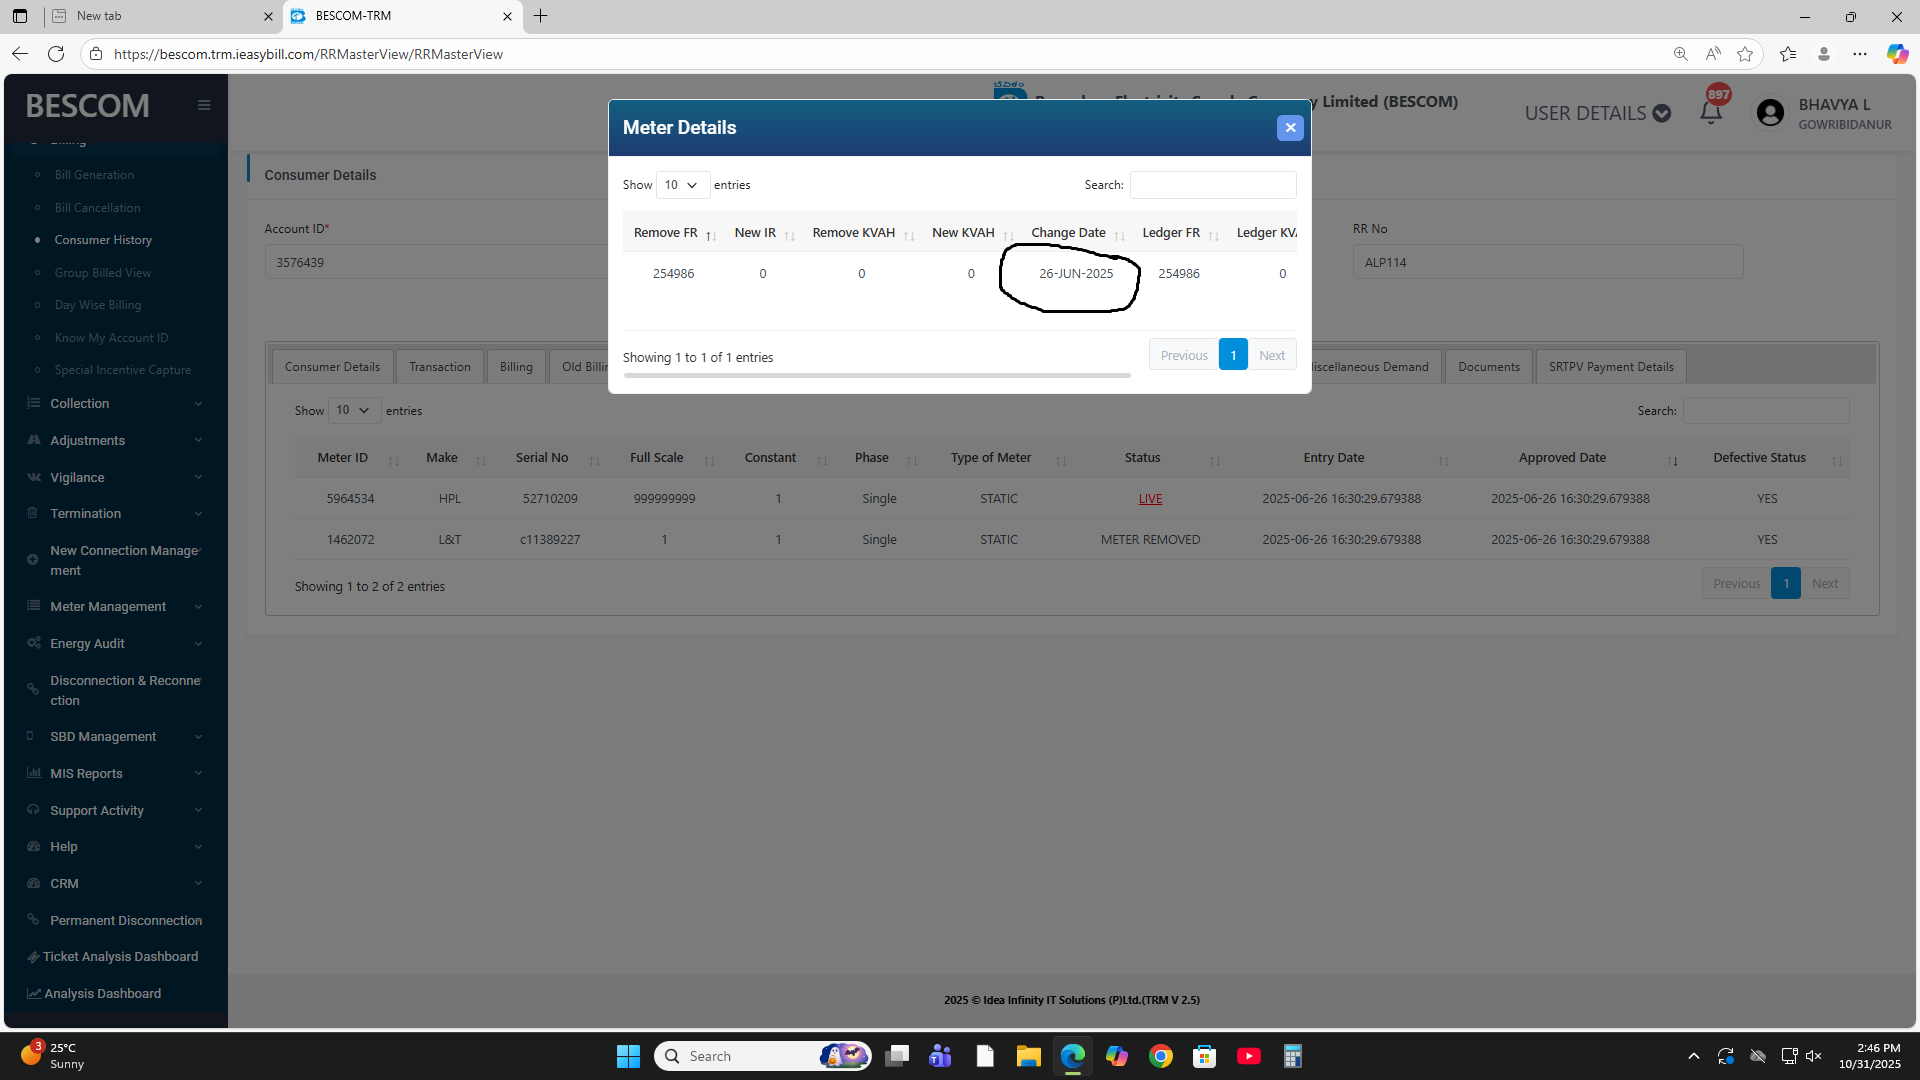
Task: Add page to favorites star icon
Action: point(1745,54)
